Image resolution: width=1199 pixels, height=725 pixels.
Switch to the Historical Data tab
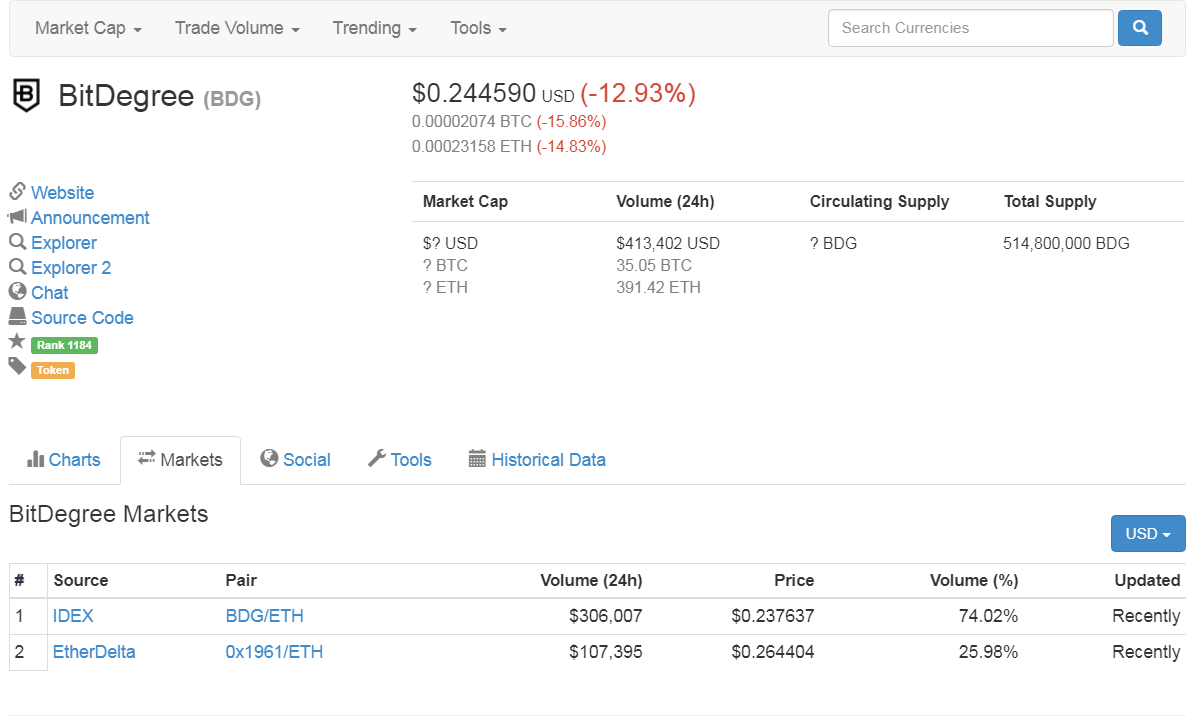pyautogui.click(x=538, y=460)
